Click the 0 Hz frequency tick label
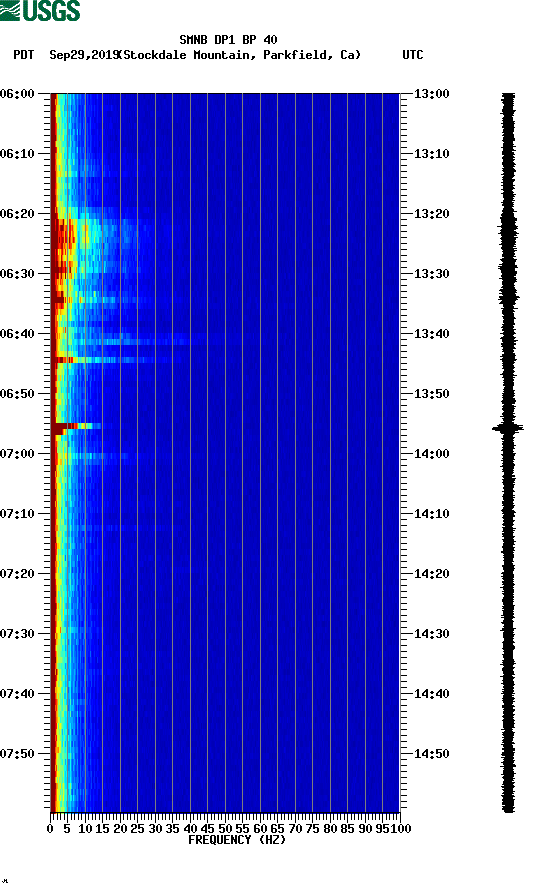The height and width of the screenshot is (892, 552). coord(50,829)
